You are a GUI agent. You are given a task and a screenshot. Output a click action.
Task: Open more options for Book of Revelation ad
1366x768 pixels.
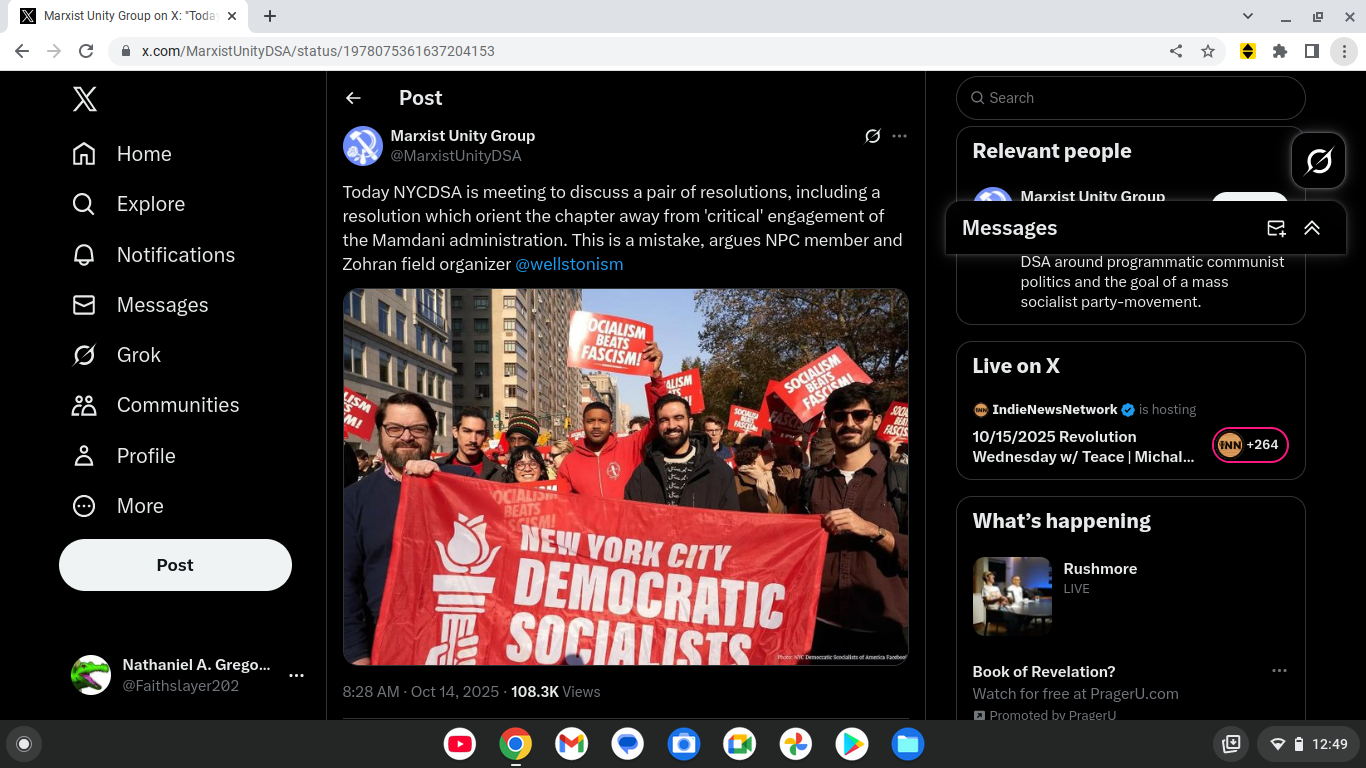1279,671
